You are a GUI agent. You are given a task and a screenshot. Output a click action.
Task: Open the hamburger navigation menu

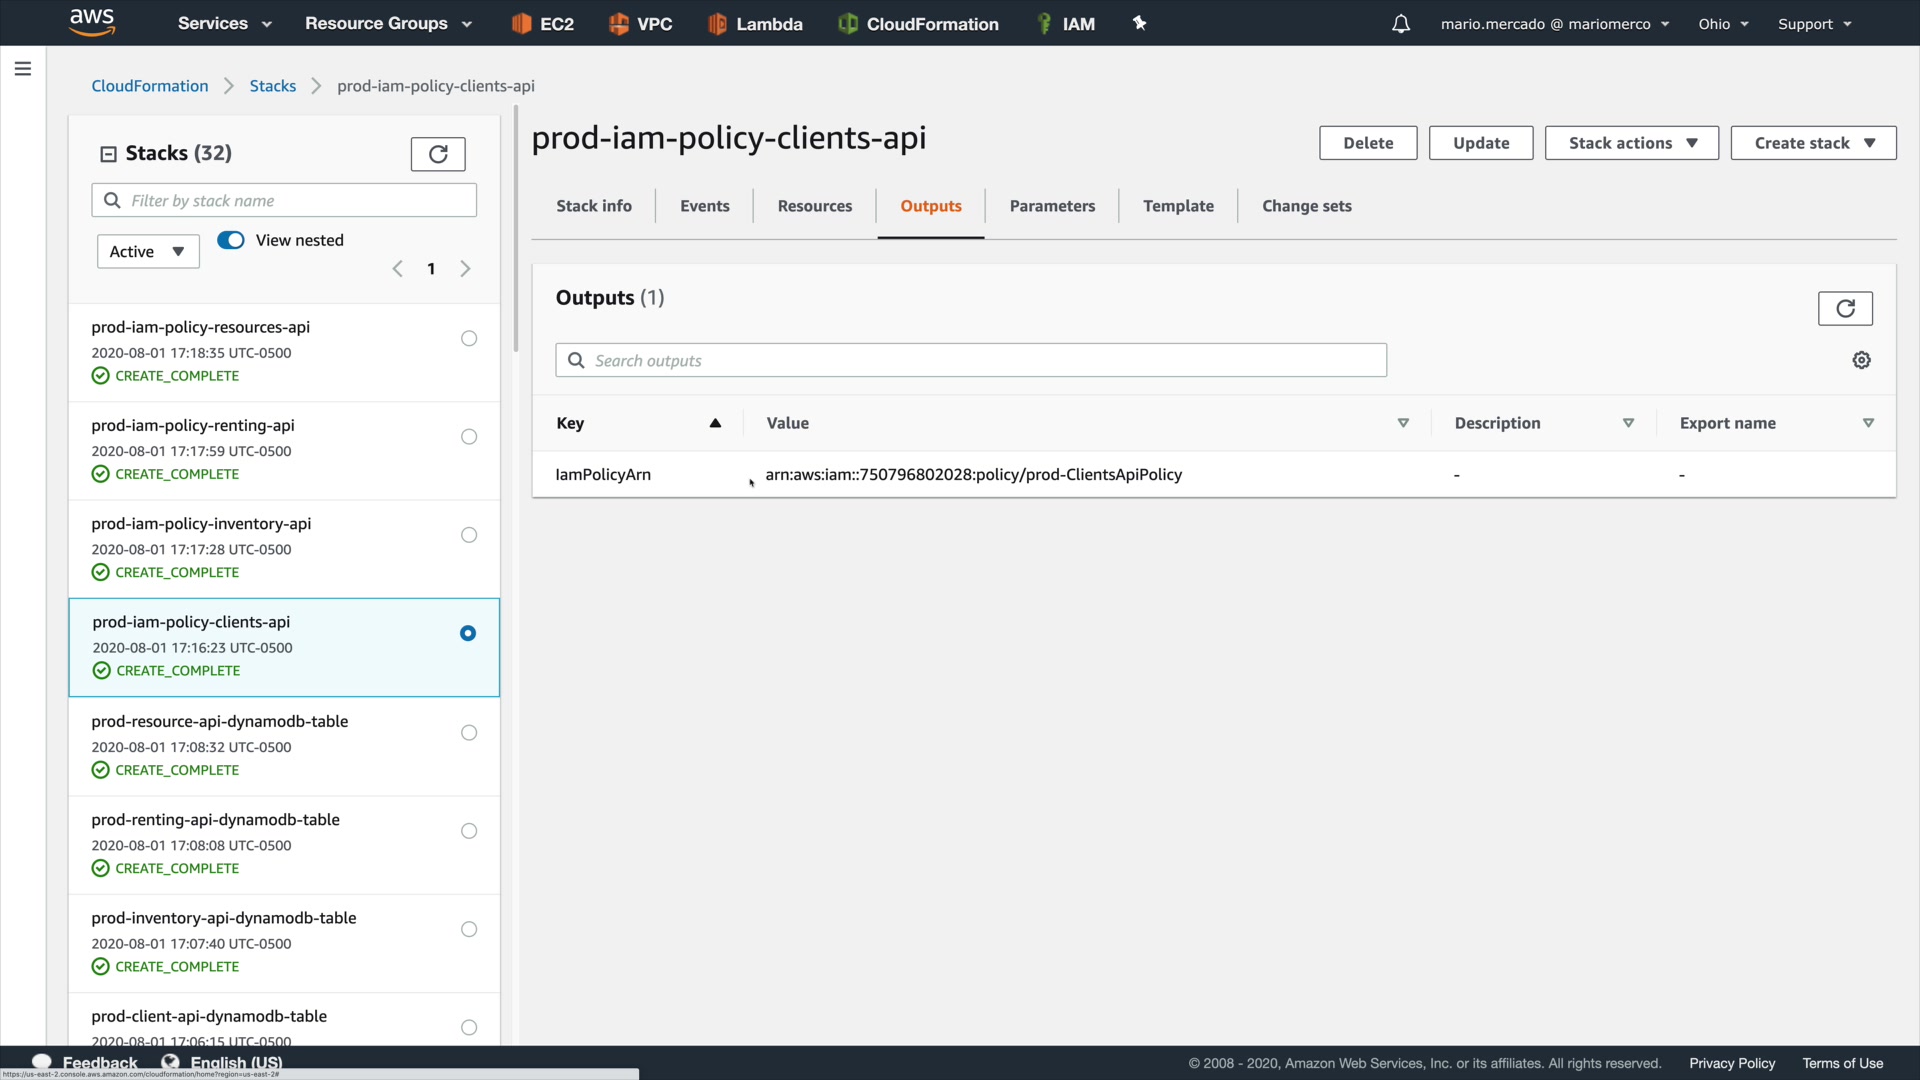pos(23,69)
